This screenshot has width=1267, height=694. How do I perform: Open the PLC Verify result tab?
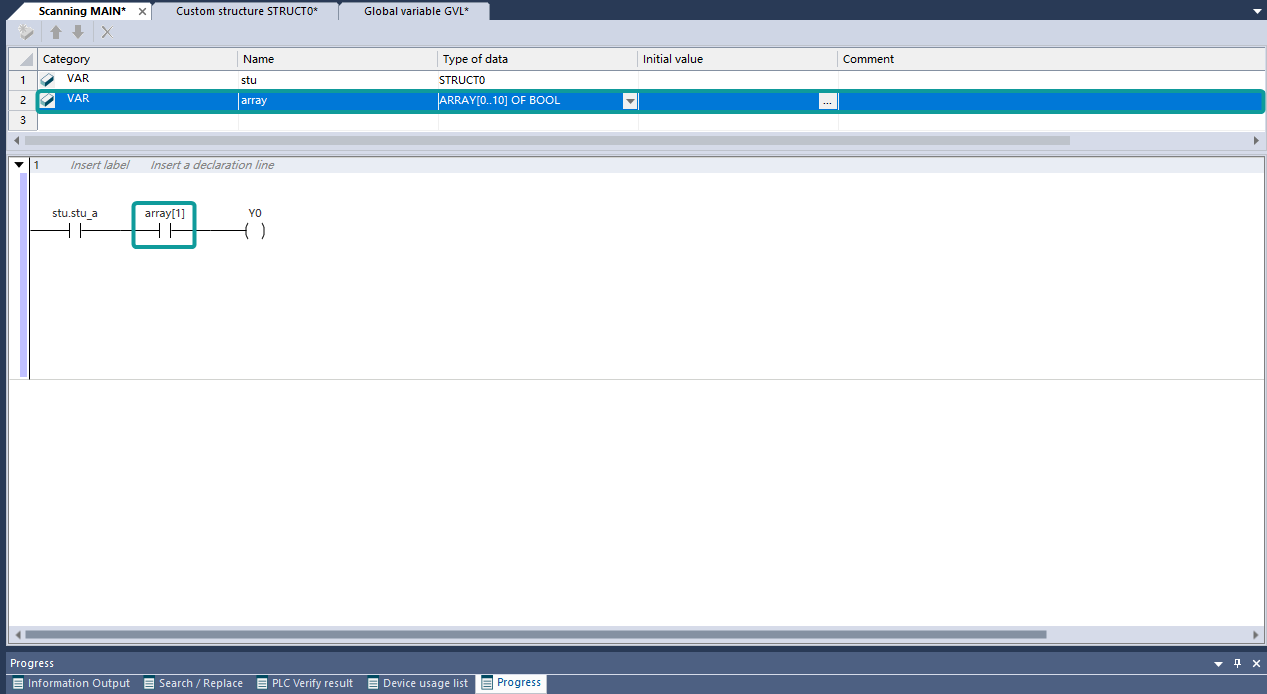304,683
